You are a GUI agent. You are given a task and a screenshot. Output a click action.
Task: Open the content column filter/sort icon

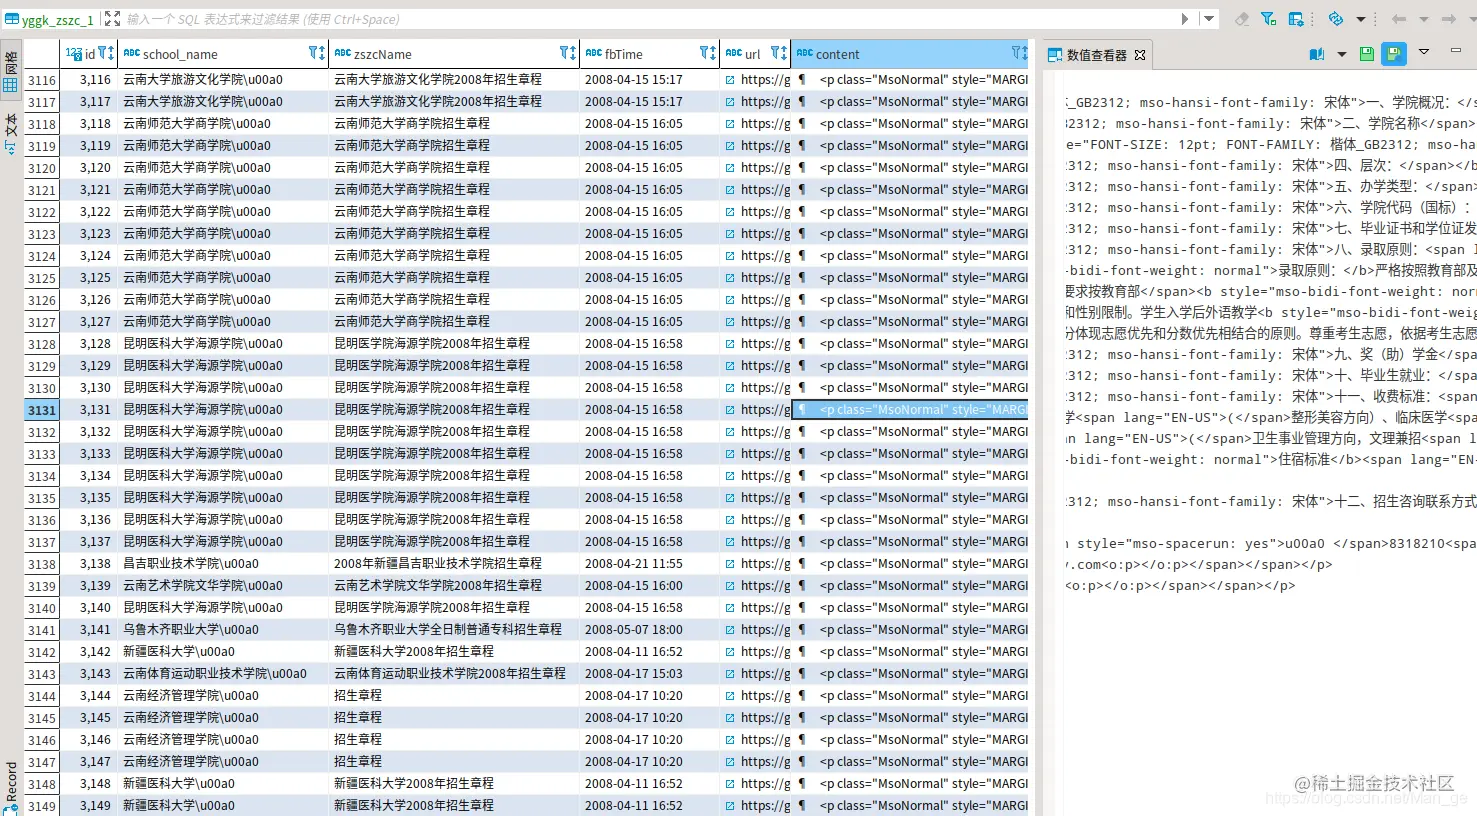[1019, 54]
